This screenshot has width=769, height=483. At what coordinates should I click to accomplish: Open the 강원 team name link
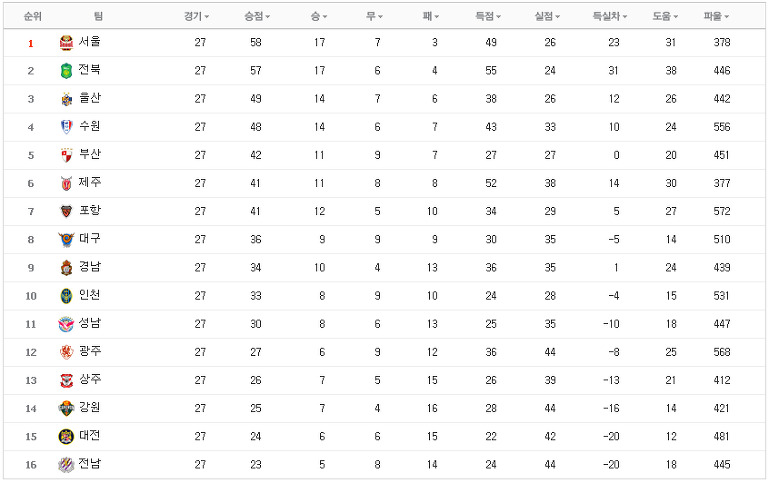click(x=90, y=407)
